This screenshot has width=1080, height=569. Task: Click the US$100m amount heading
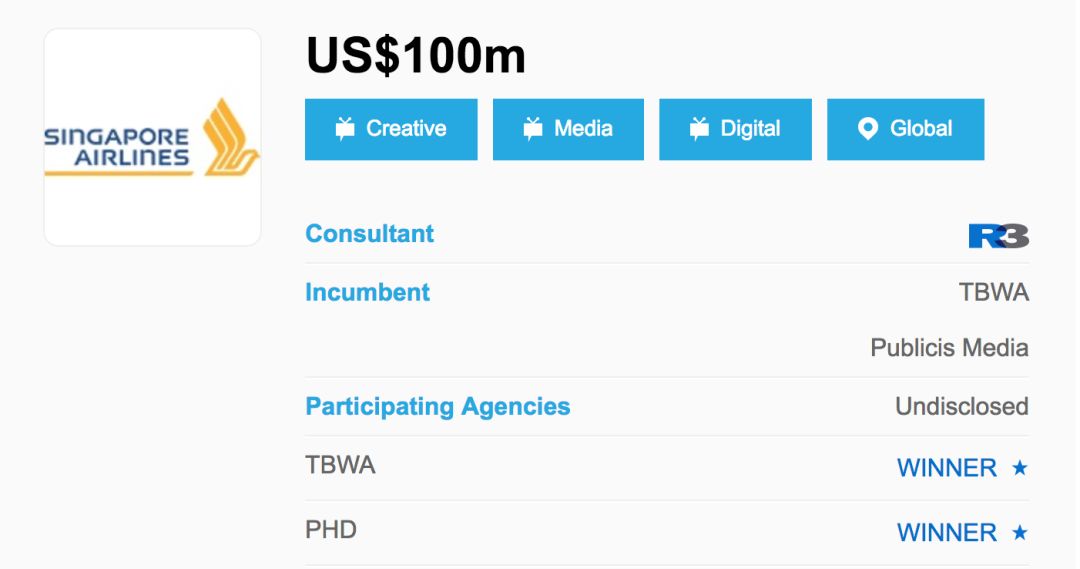point(415,55)
